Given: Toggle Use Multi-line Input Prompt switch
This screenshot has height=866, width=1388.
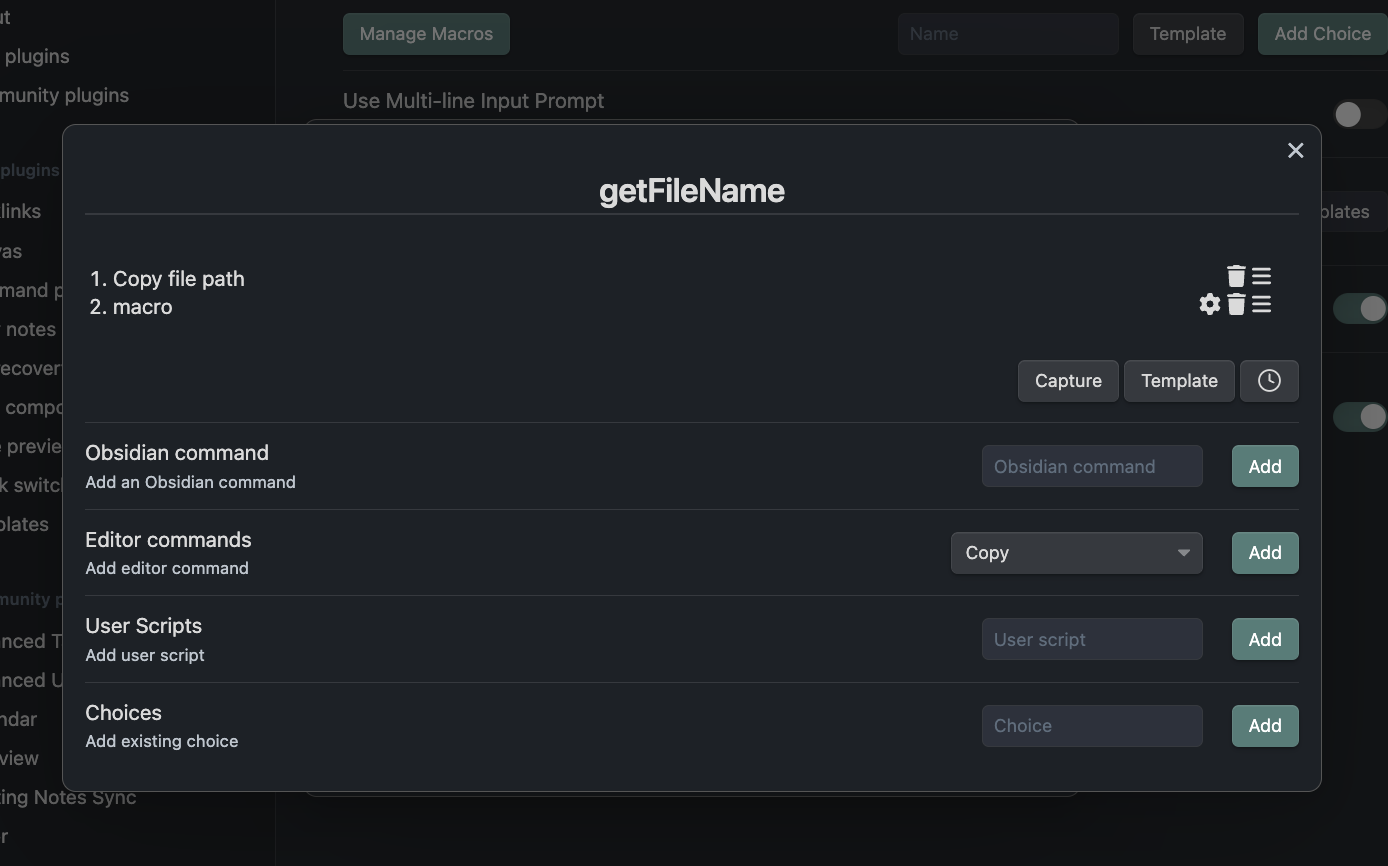Looking at the screenshot, I should pos(1358,114).
